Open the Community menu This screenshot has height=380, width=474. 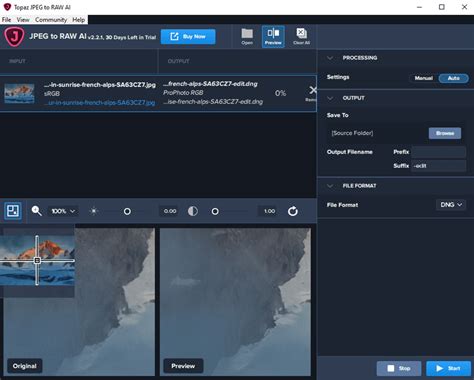(x=51, y=20)
